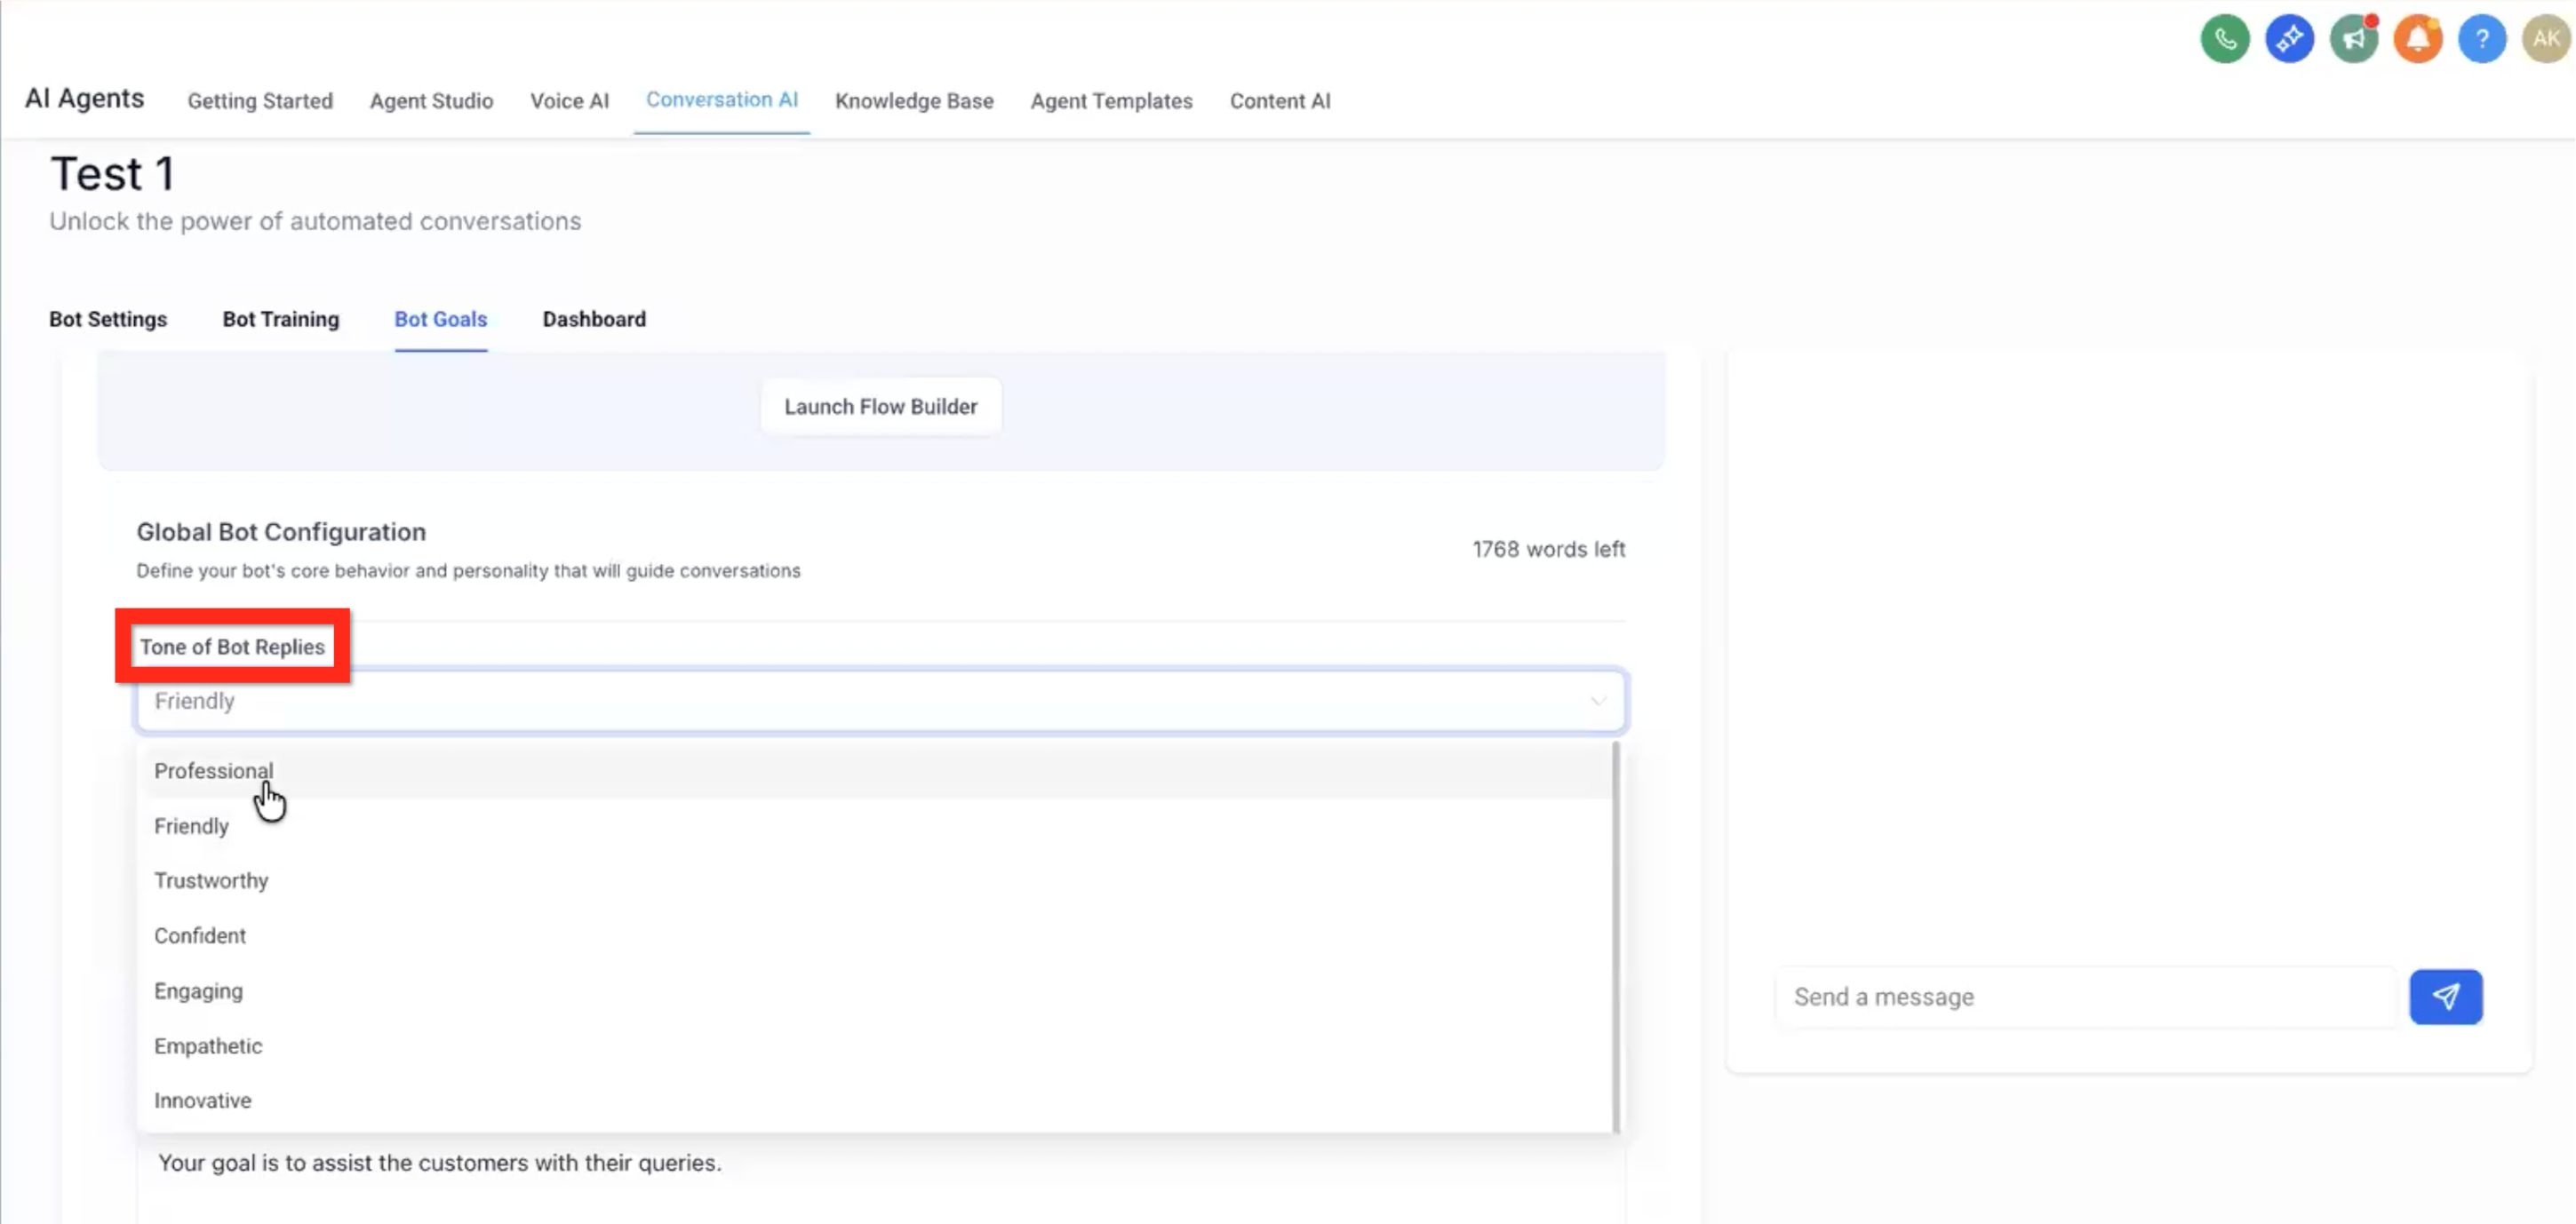Collapse the tone dropdown using its chevron
2576x1224 pixels.
[x=1597, y=701]
